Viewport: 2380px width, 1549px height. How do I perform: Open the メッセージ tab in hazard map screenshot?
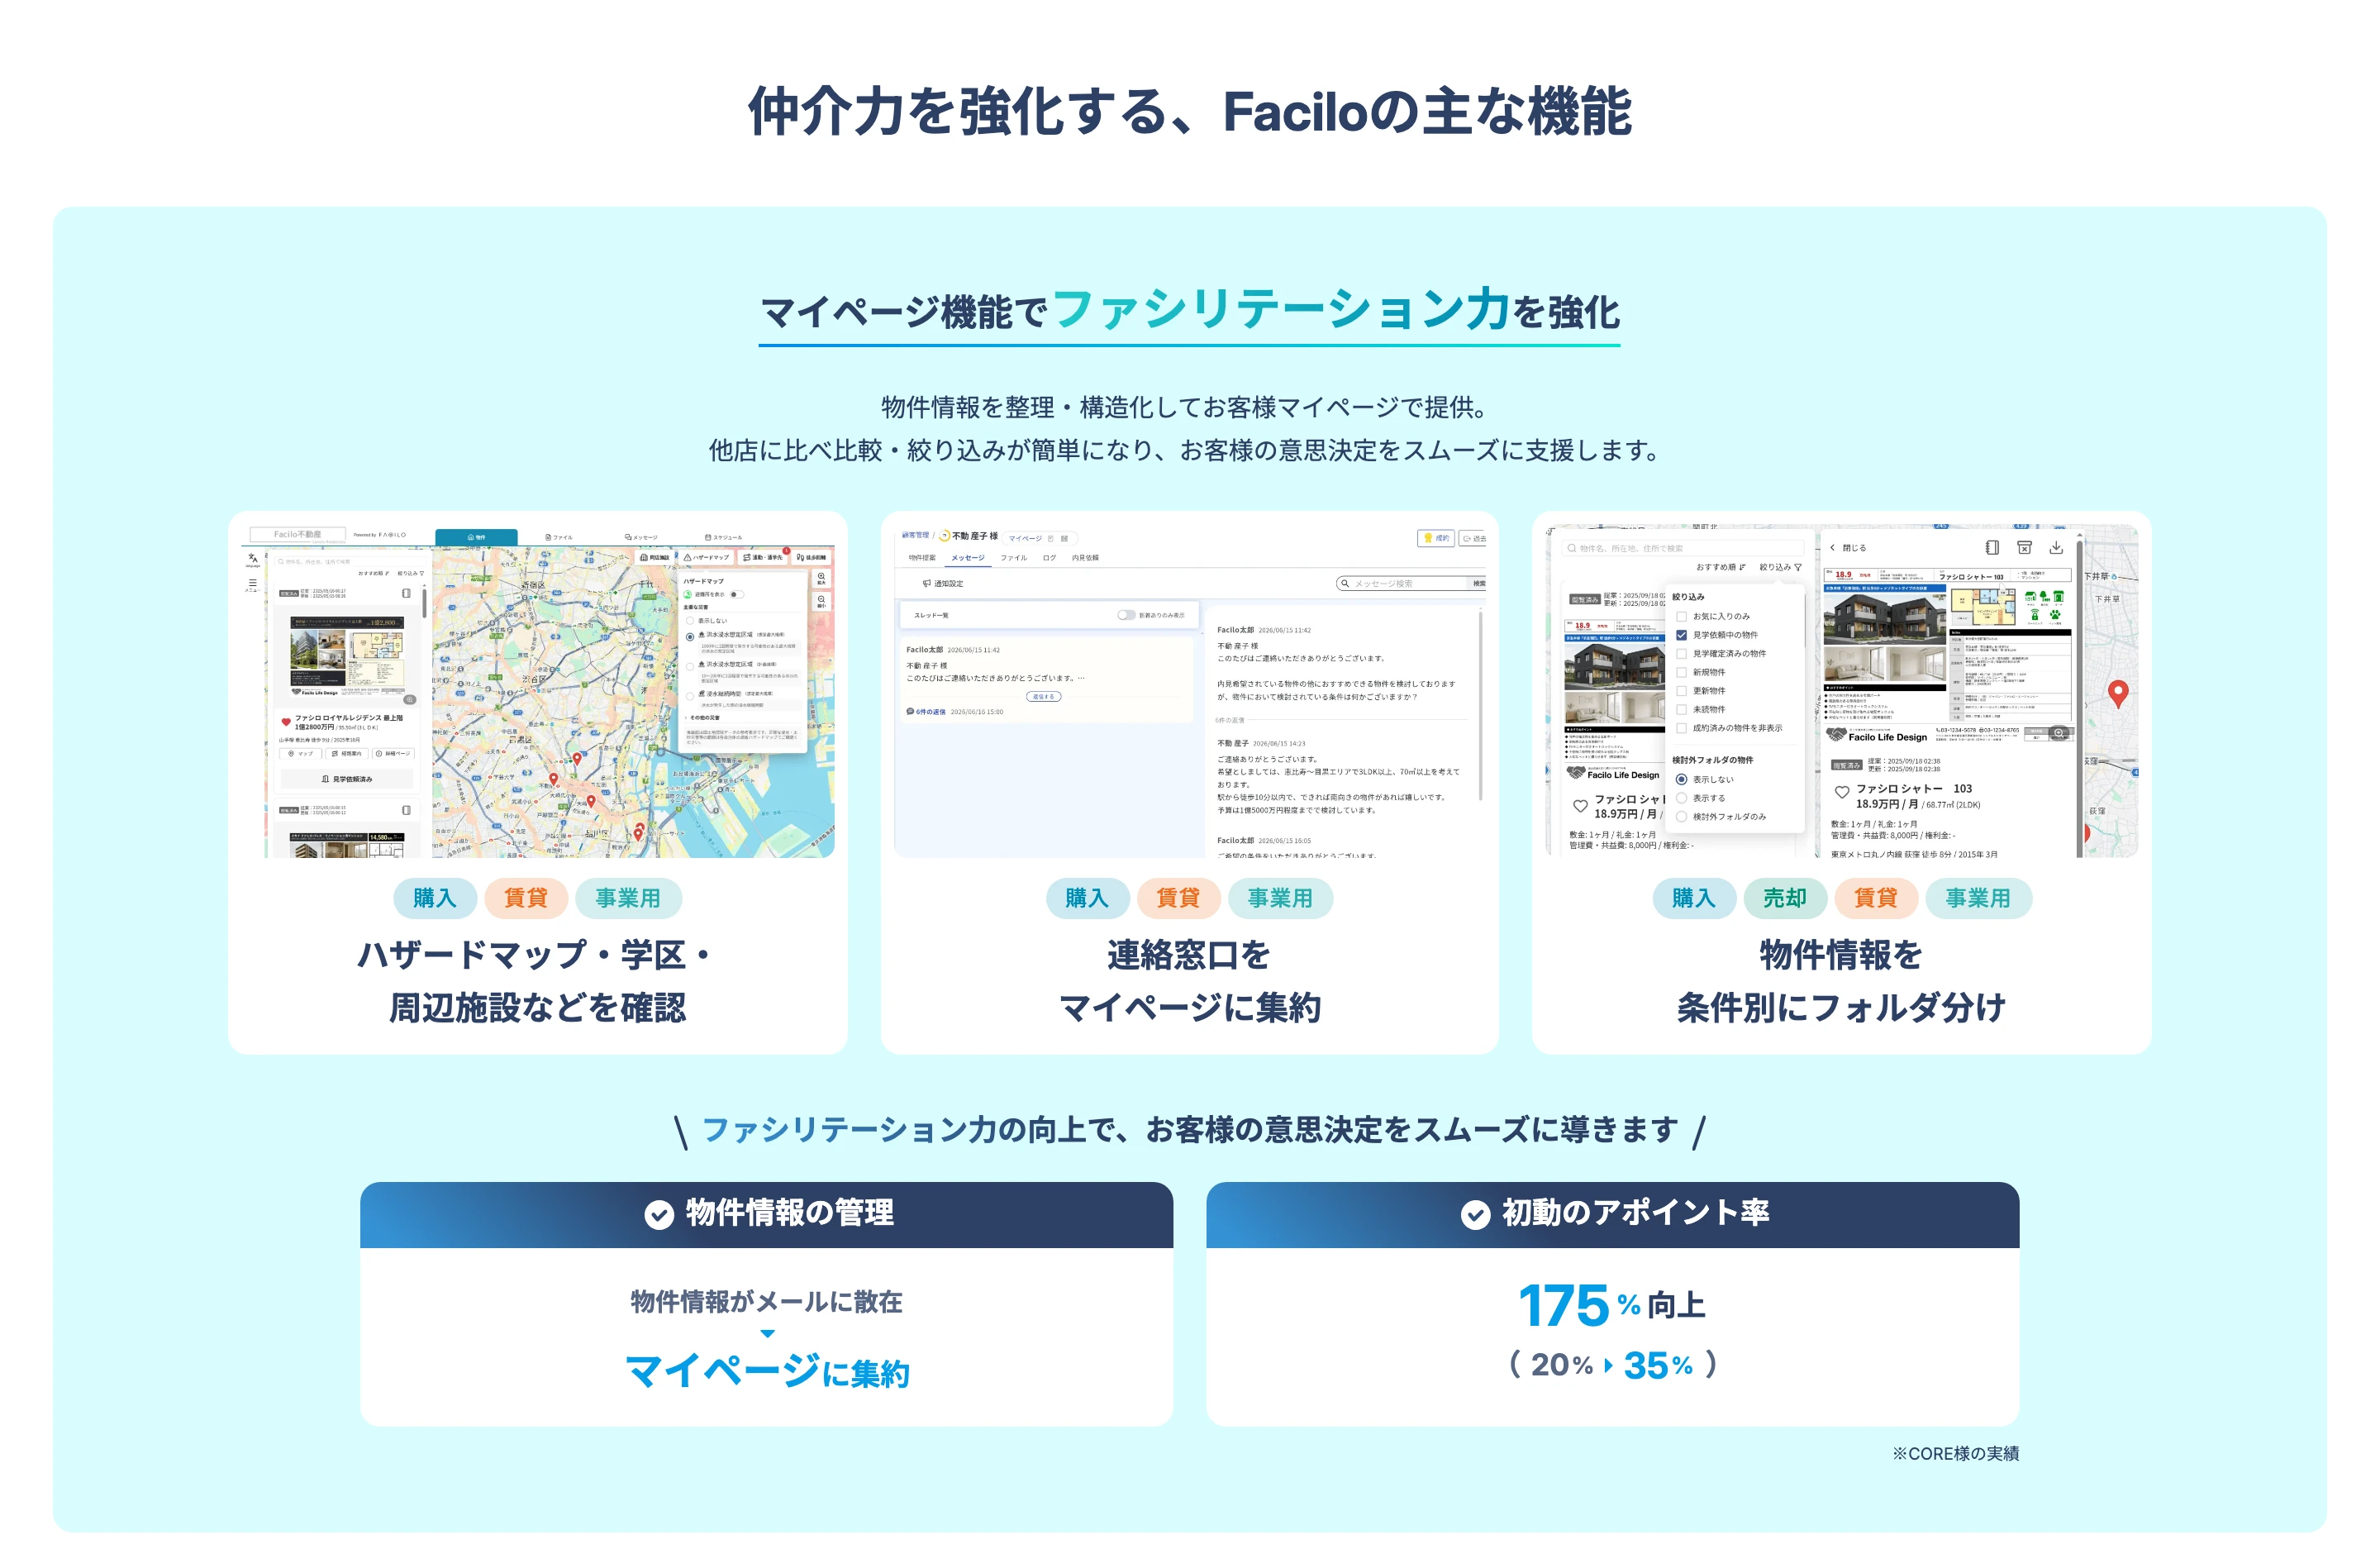pos(641,537)
